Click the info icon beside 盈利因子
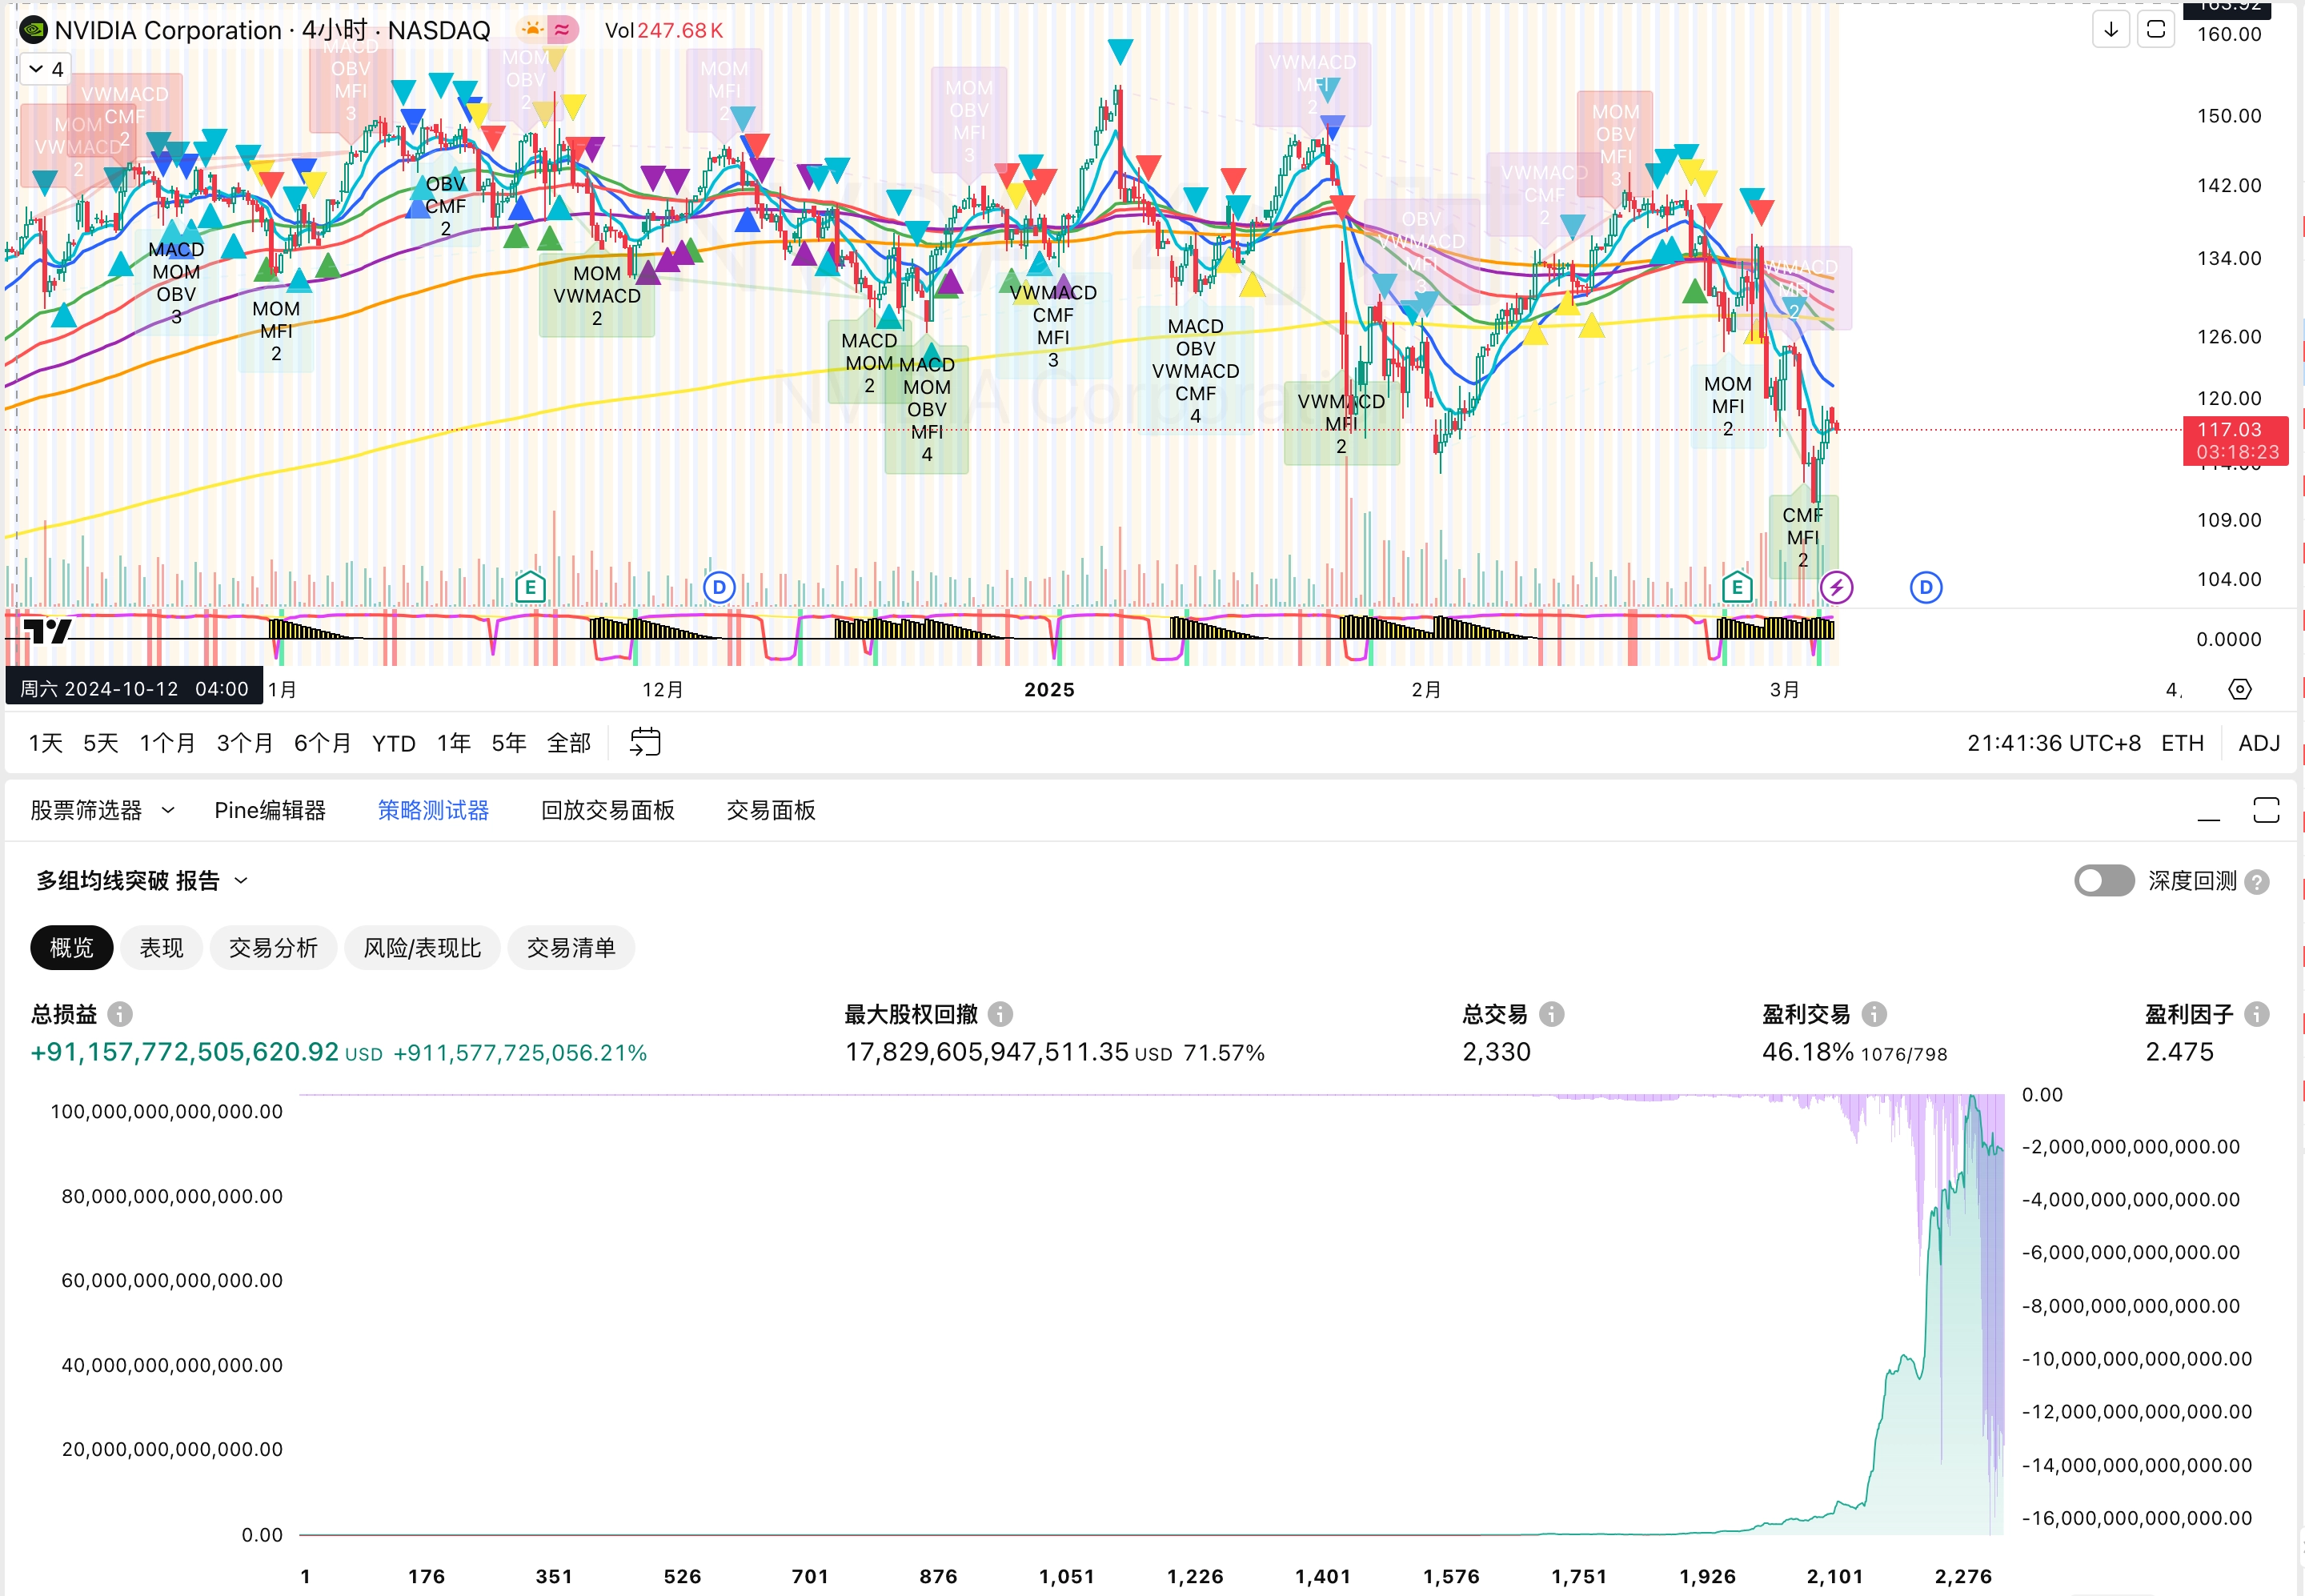Image resolution: width=2305 pixels, height=1596 pixels. pyautogui.click(x=2257, y=1014)
